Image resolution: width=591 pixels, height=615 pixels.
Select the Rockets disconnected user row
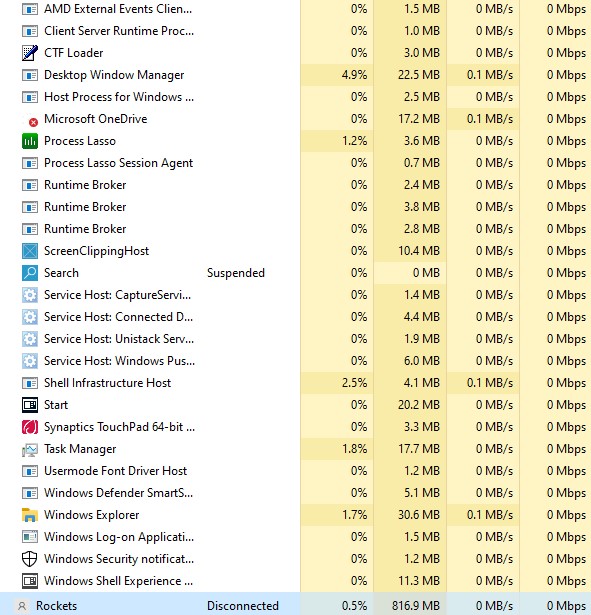pos(295,604)
